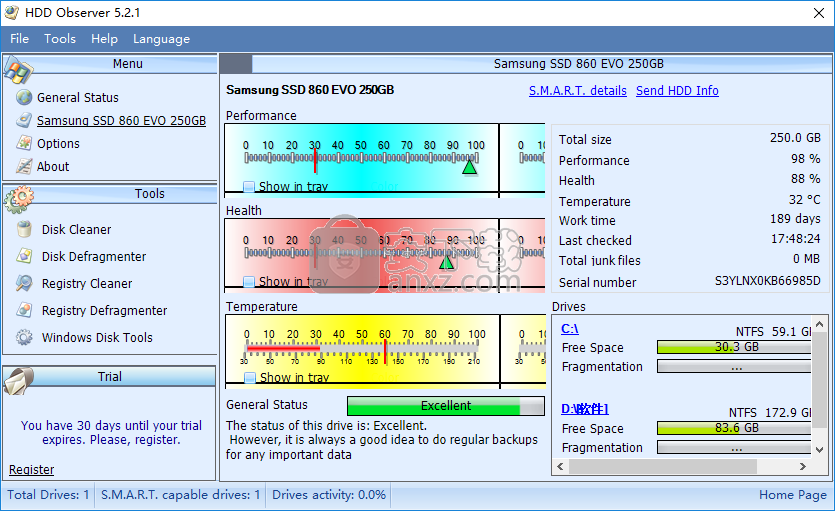Image resolution: width=835 pixels, height=511 pixels.
Task: Click the Registry Cleaner magnifier icon
Action: (24, 283)
